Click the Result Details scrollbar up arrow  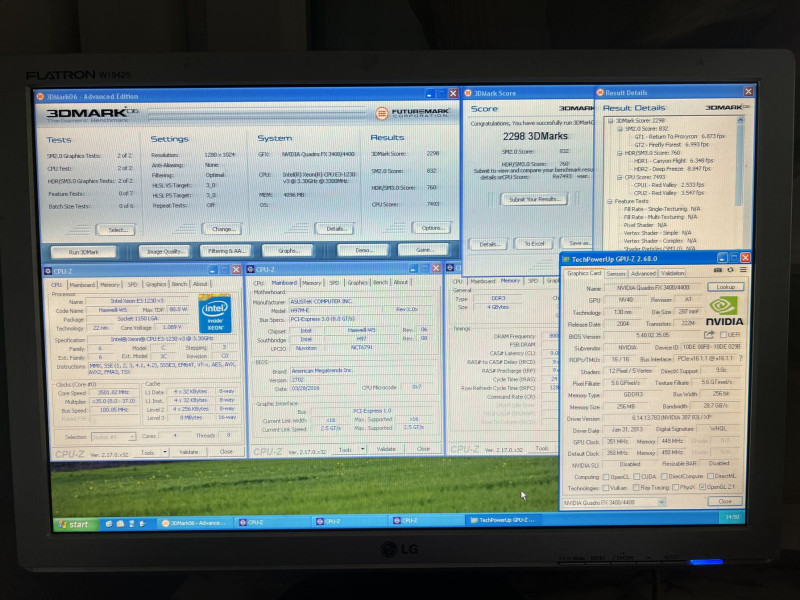[x=740, y=120]
